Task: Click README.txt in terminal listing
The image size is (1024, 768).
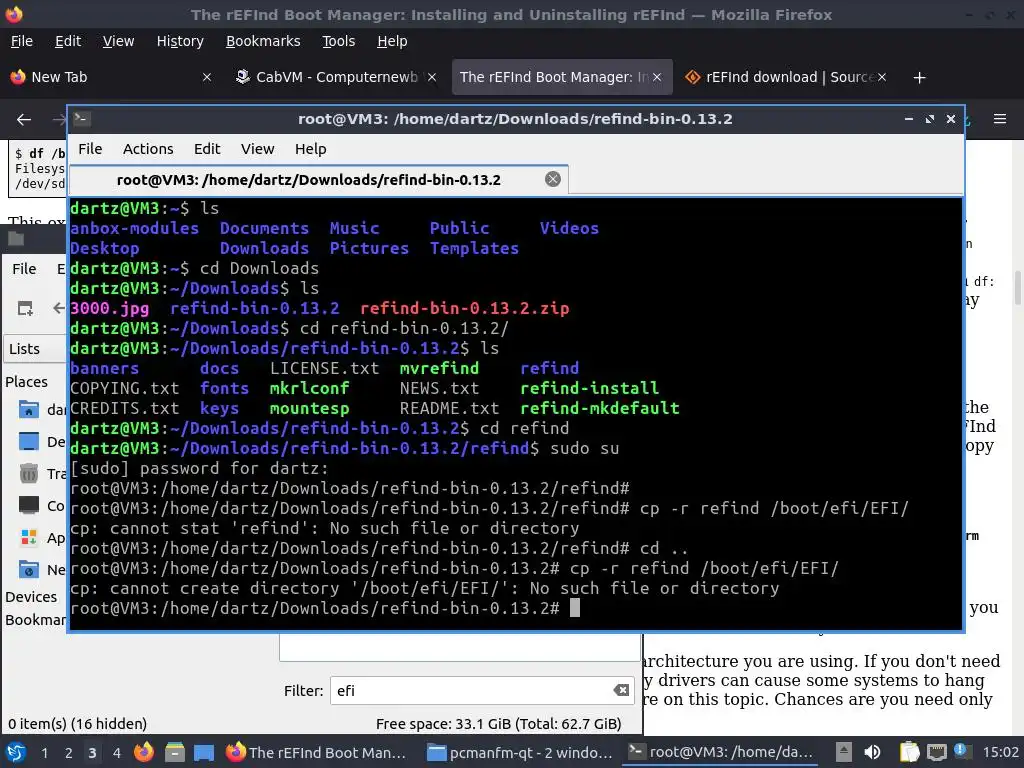Action: point(449,408)
